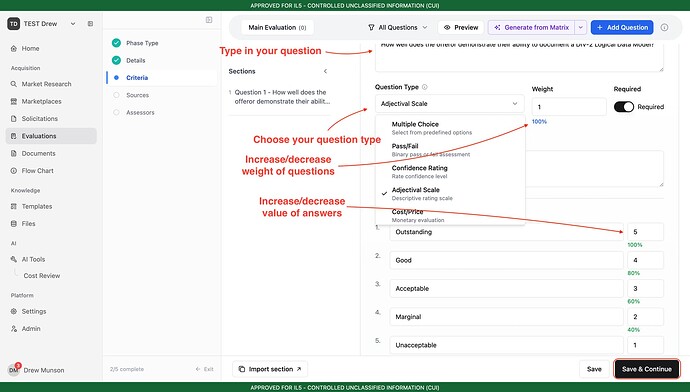Choose Multiple Choice question type

[450, 128]
